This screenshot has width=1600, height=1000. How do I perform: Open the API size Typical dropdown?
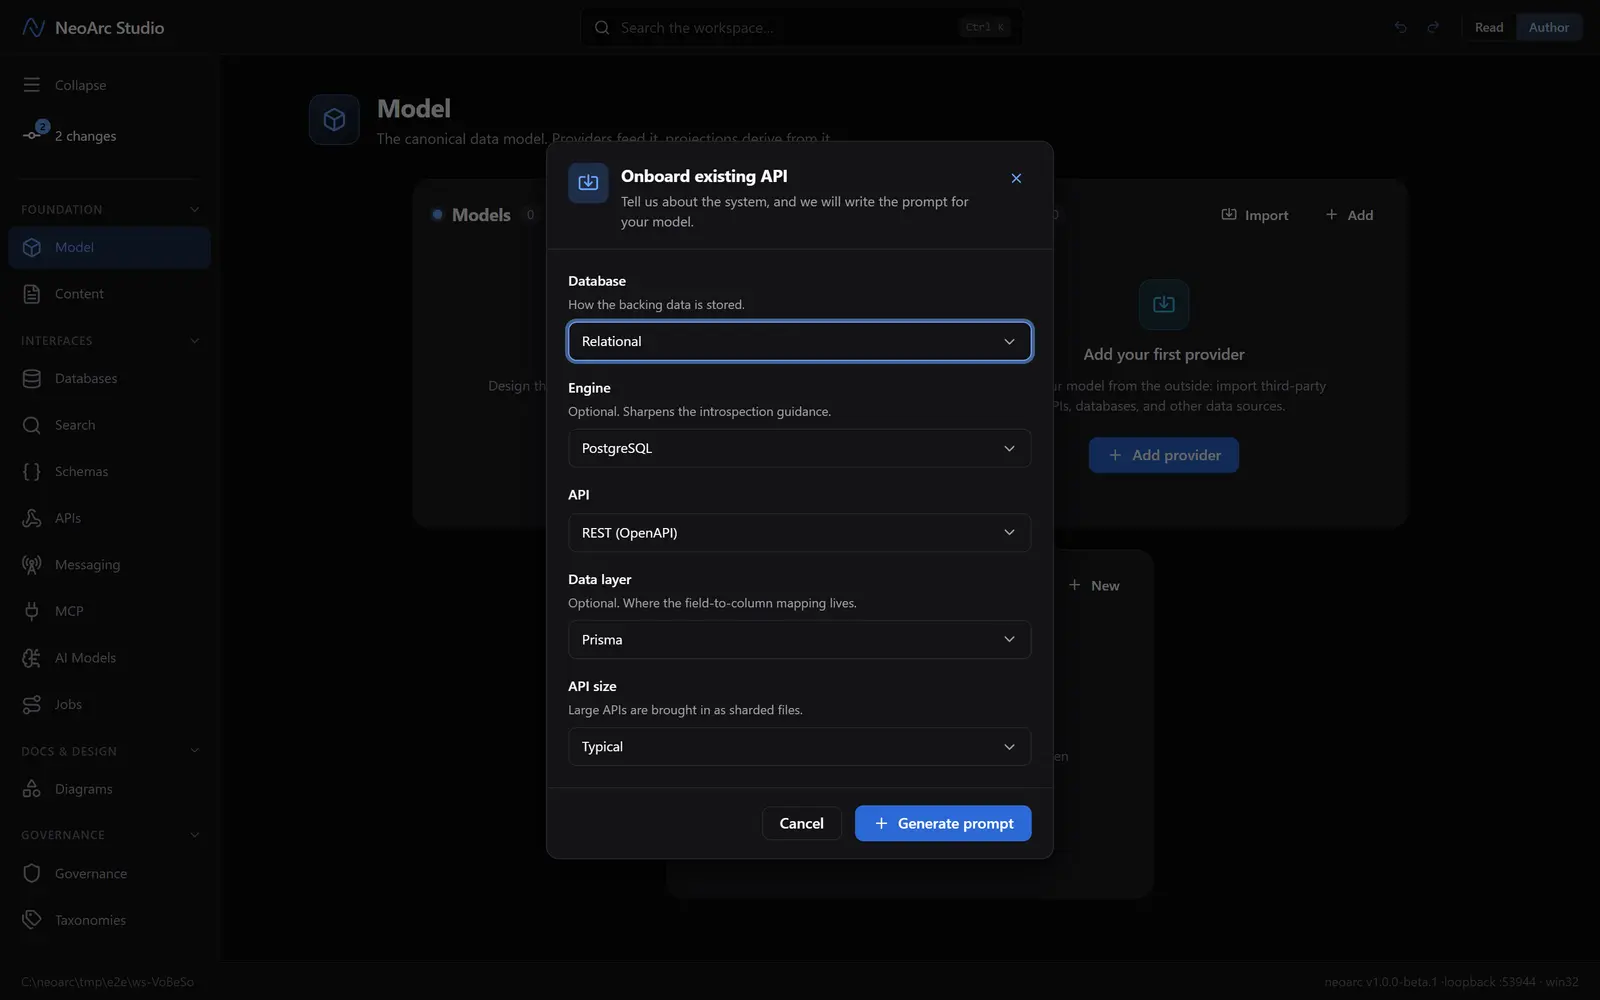(x=800, y=747)
